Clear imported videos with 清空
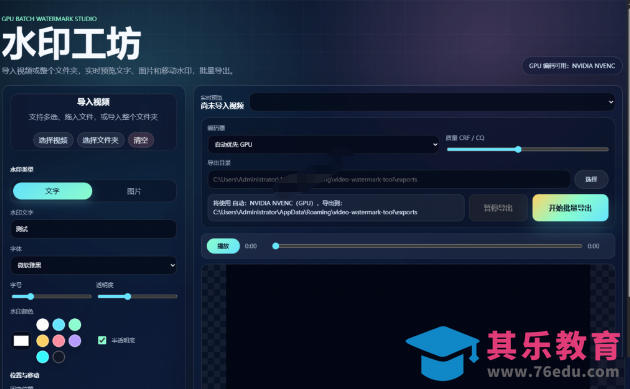This screenshot has height=389, width=630. coord(141,140)
